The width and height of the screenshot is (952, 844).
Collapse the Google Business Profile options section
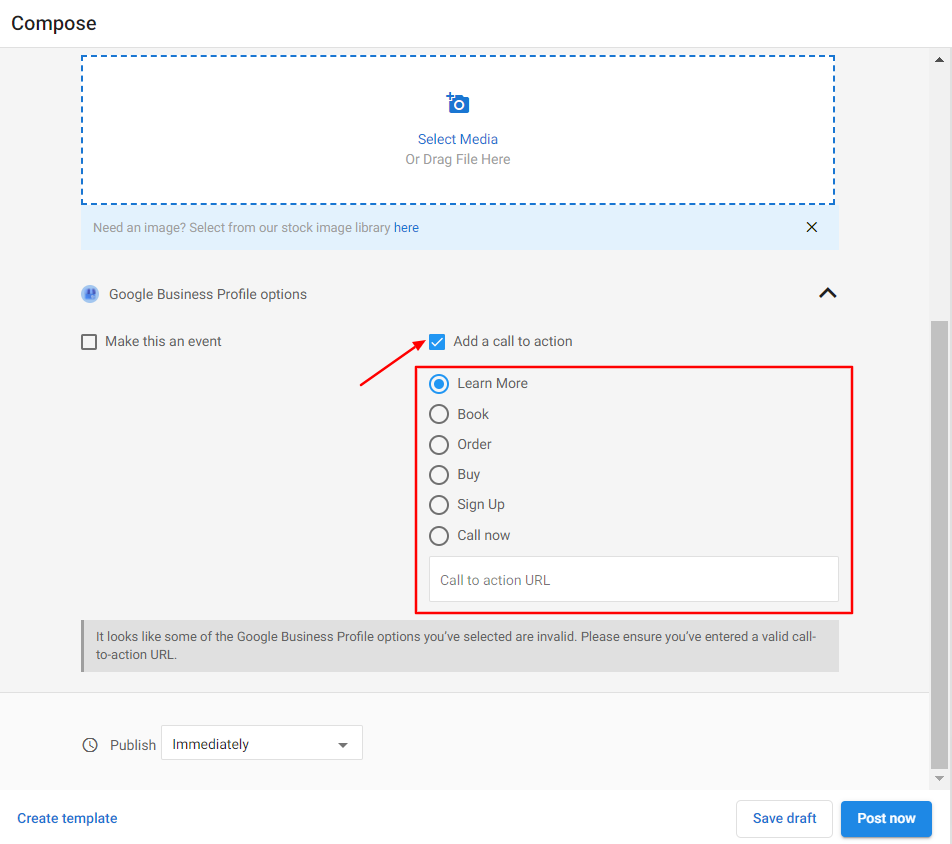pyautogui.click(x=828, y=293)
